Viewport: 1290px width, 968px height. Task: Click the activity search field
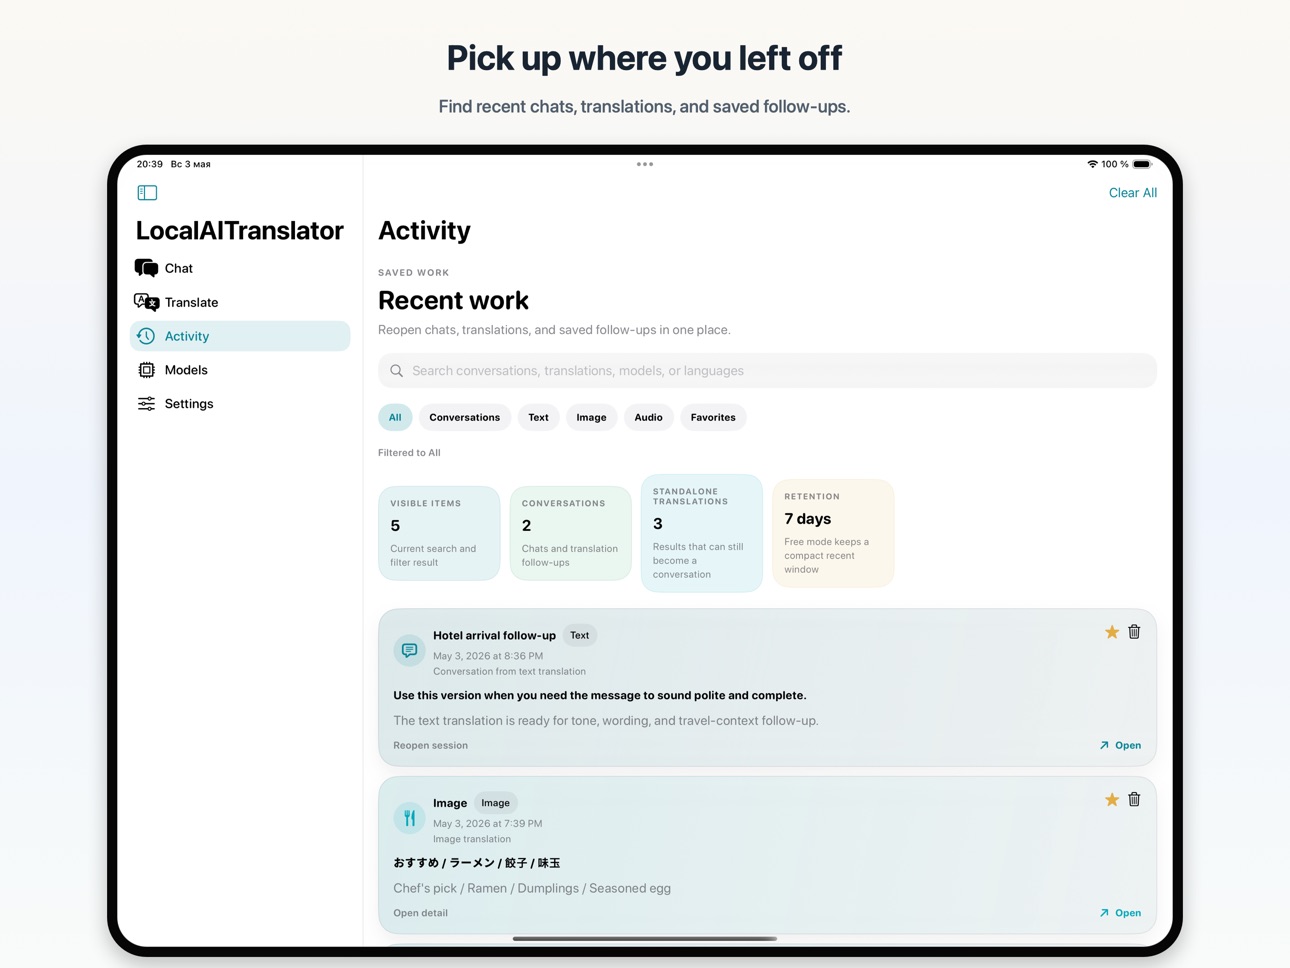coord(767,371)
